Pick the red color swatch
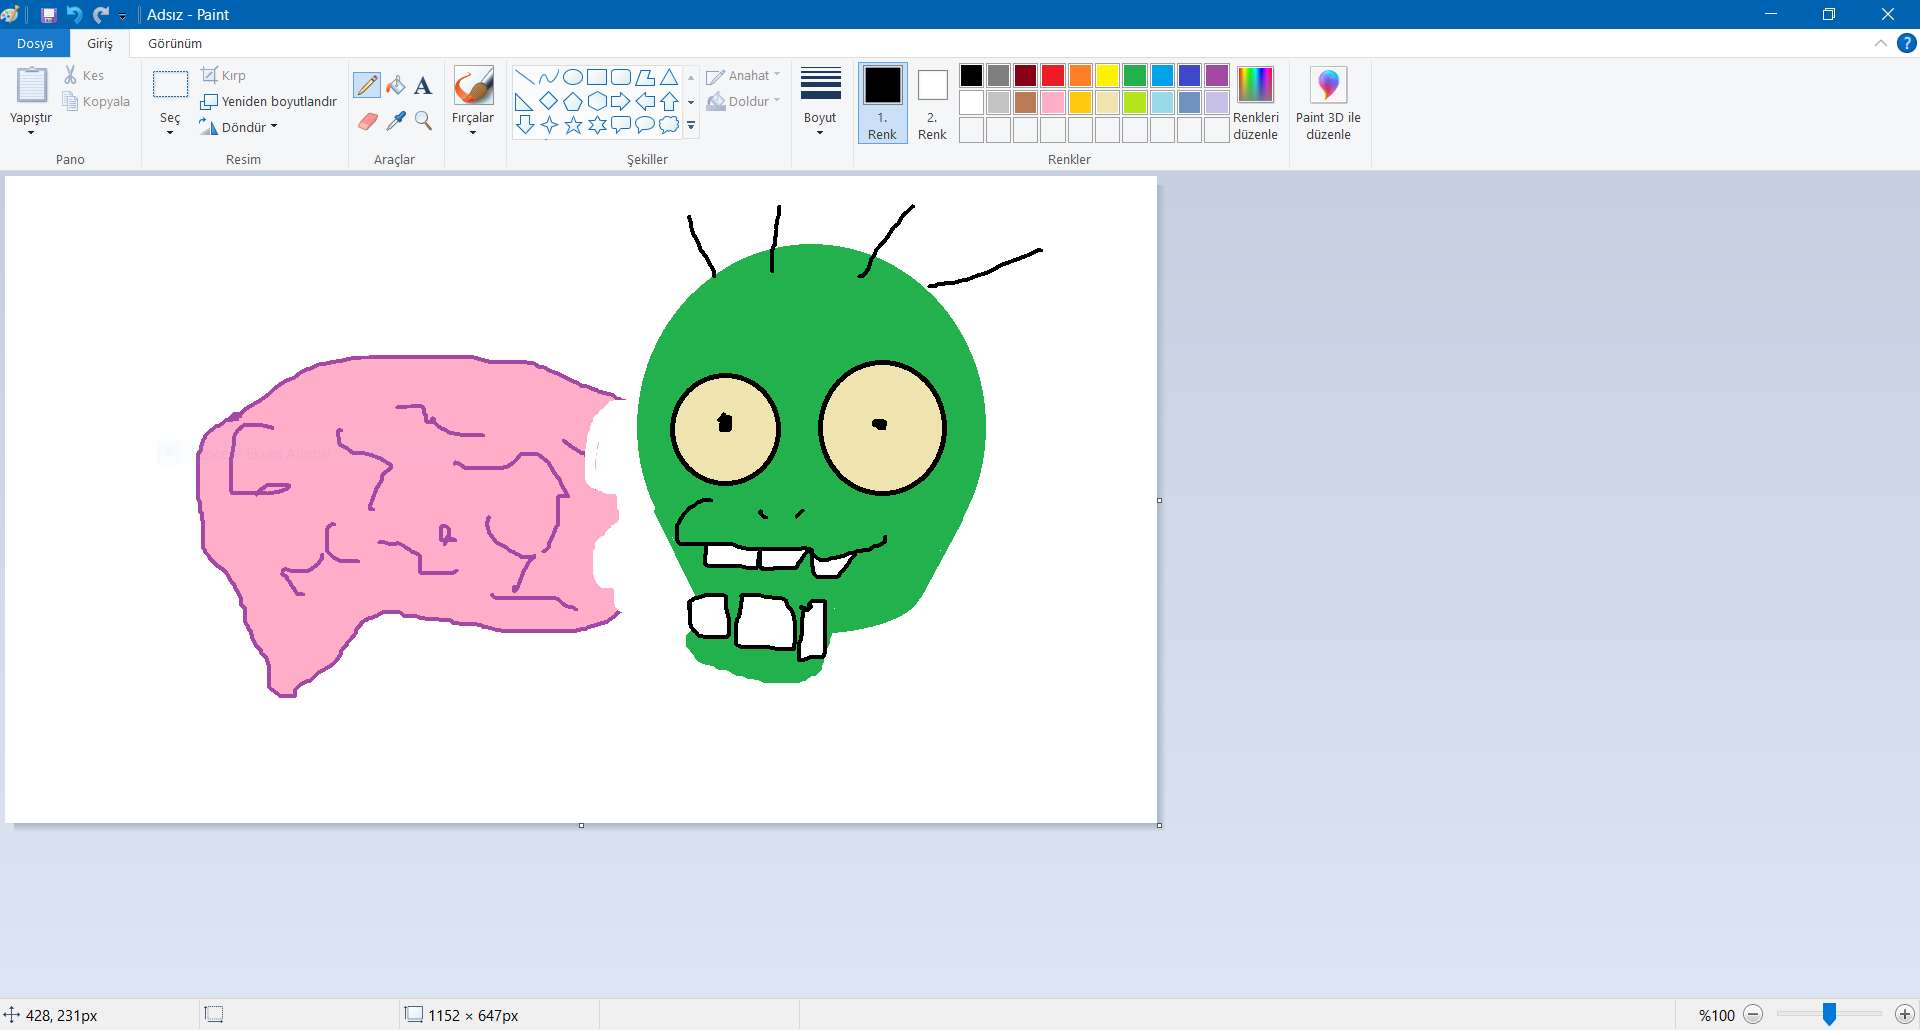 point(1052,76)
